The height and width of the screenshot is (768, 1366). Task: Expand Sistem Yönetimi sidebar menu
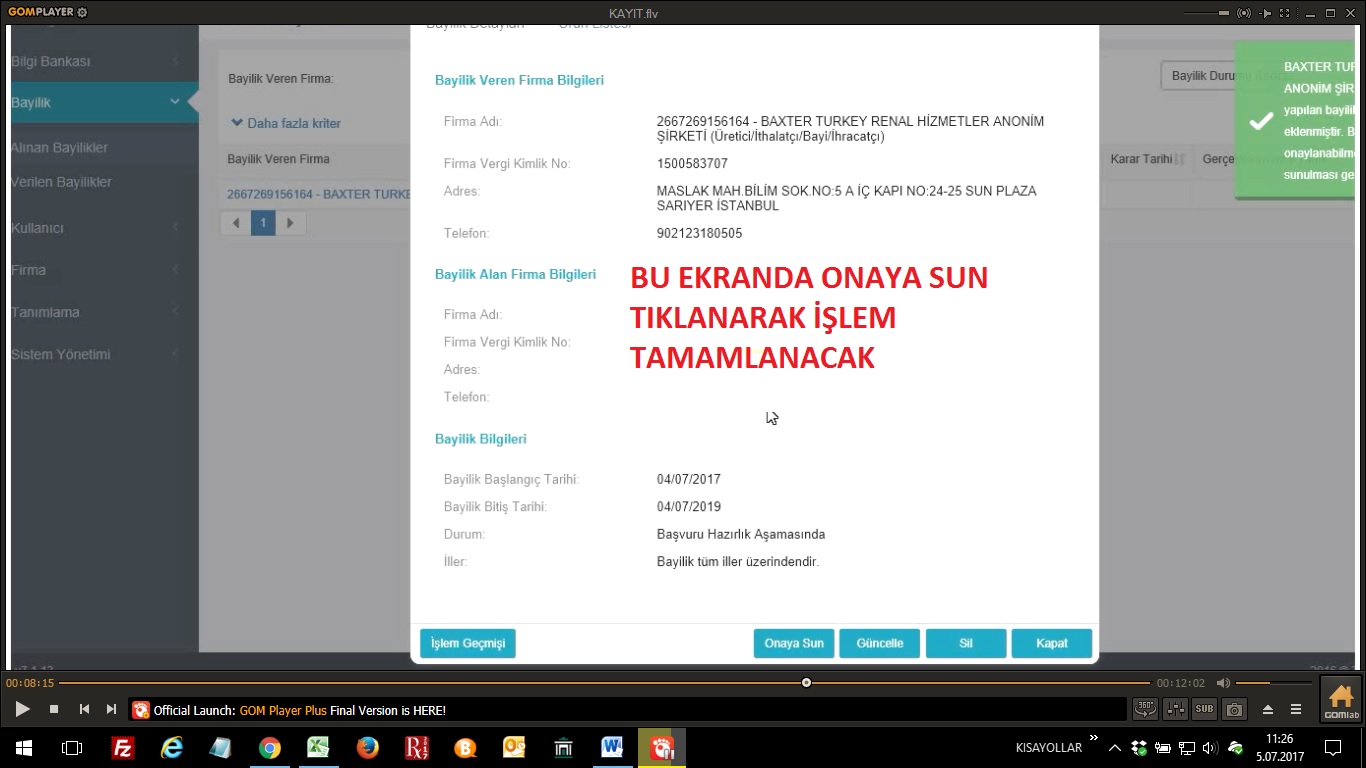[98, 354]
